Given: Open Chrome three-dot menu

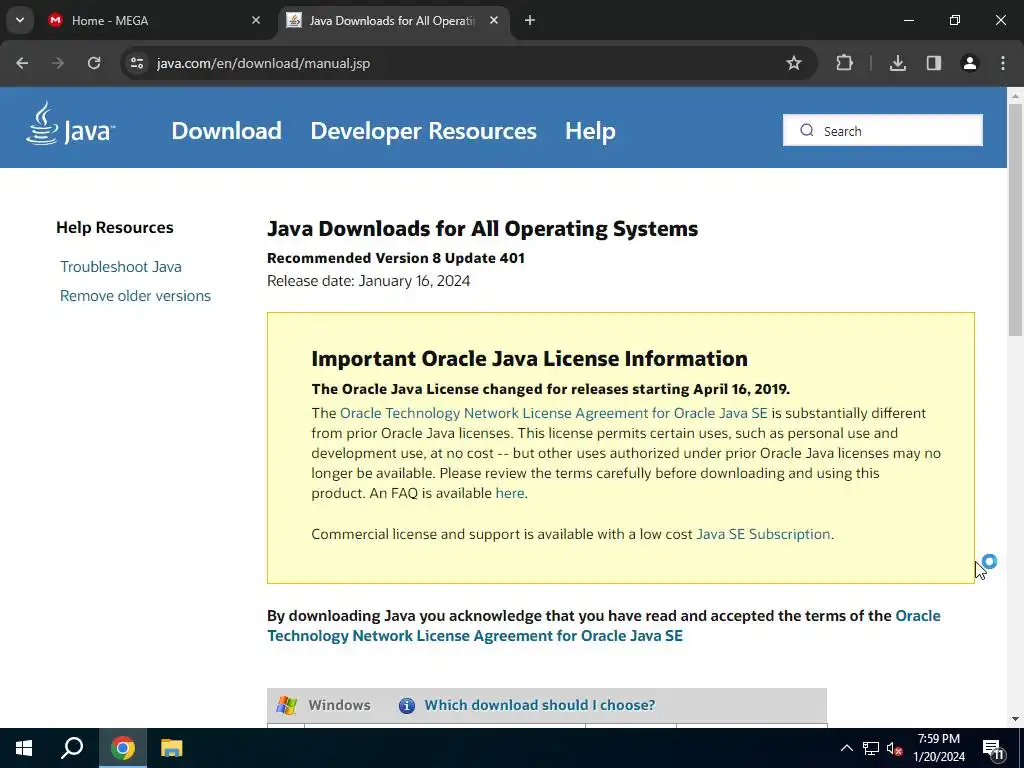Looking at the screenshot, I should coord(1003,63).
